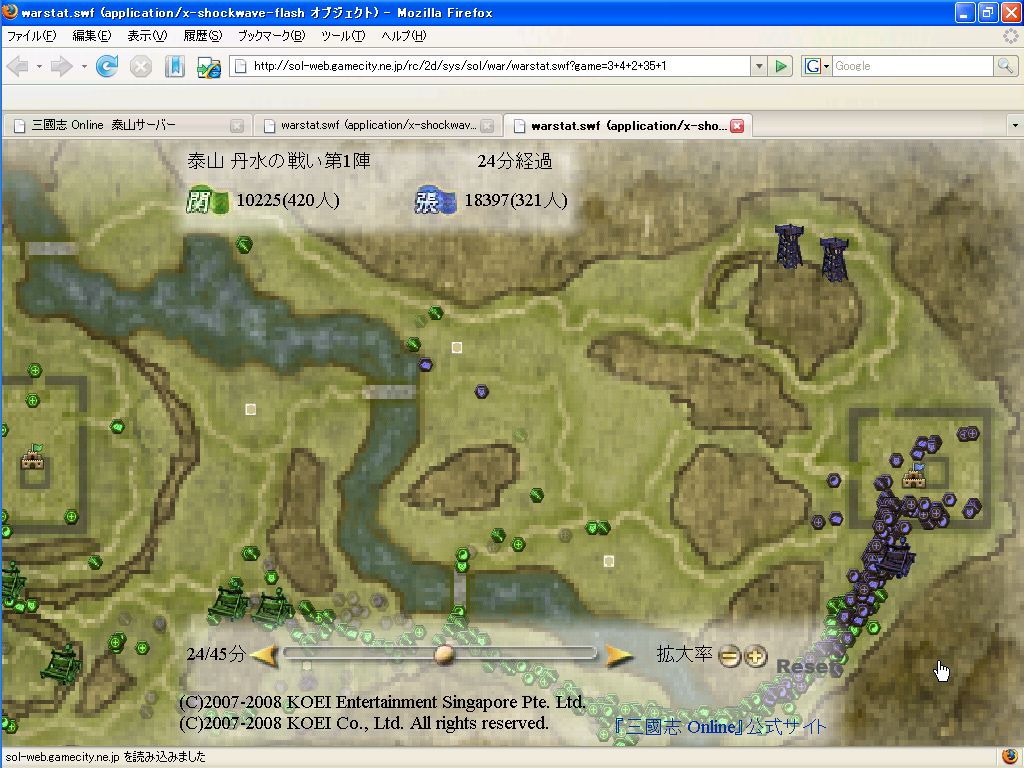Viewport: 1024px width, 768px height.
Task: Reload the page with the refresh icon
Action: point(107,66)
